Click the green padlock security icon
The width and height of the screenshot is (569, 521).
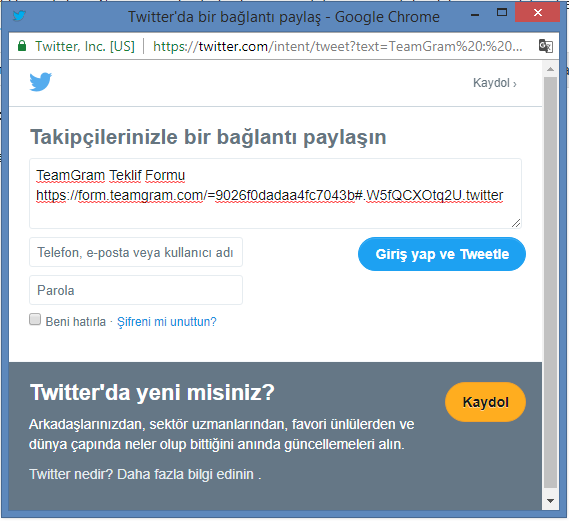[x=22, y=46]
